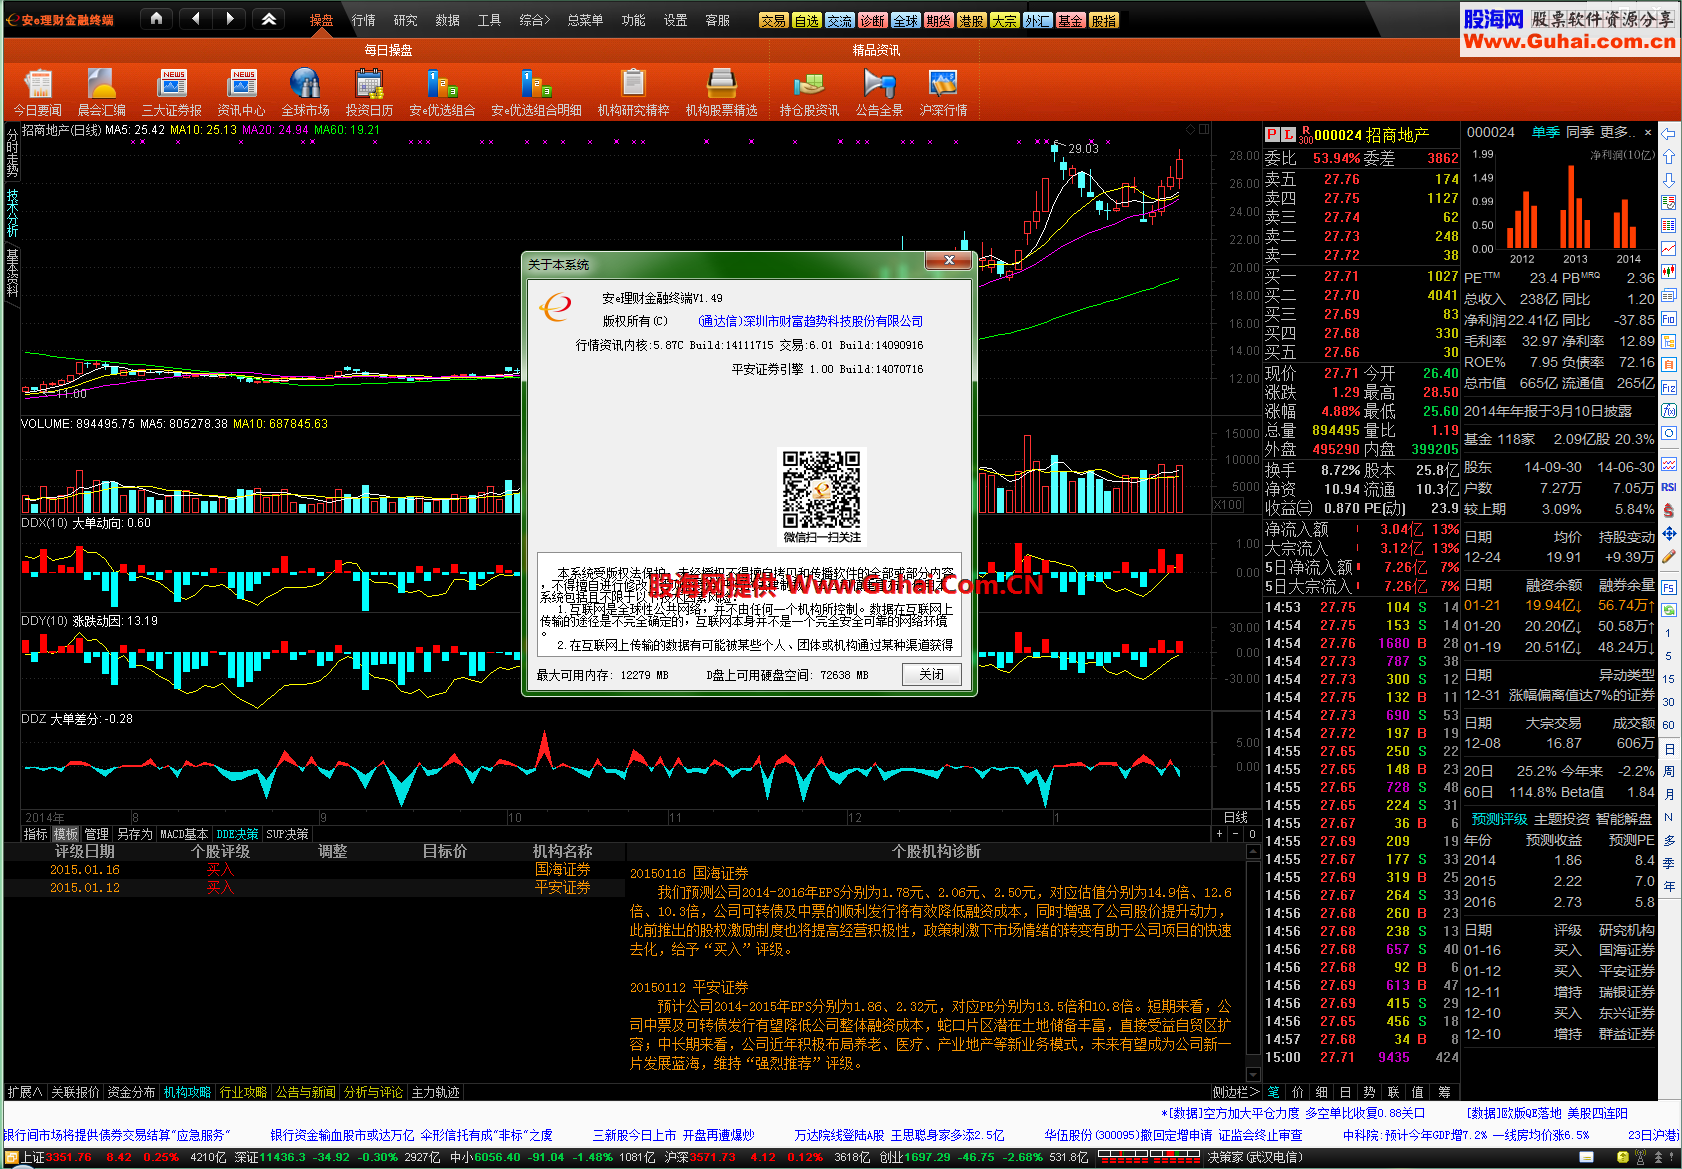Switch to 主力轨迹 bottom tab

pos(435,1092)
